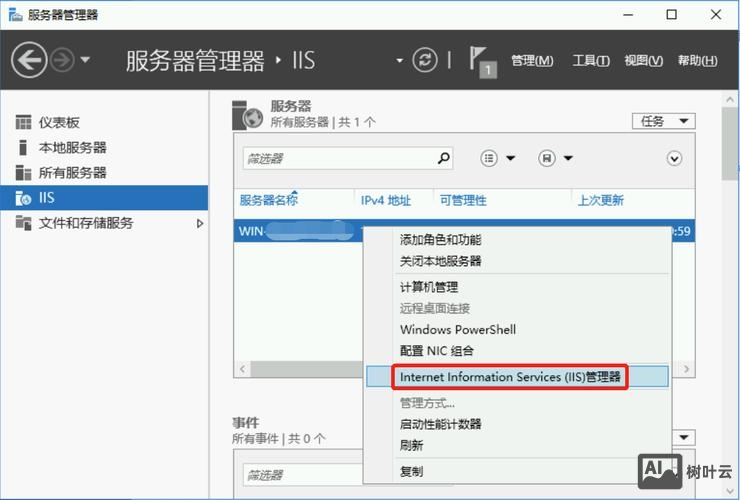Sort by 服务器名称 column header
The image size is (740, 500).
point(269,200)
